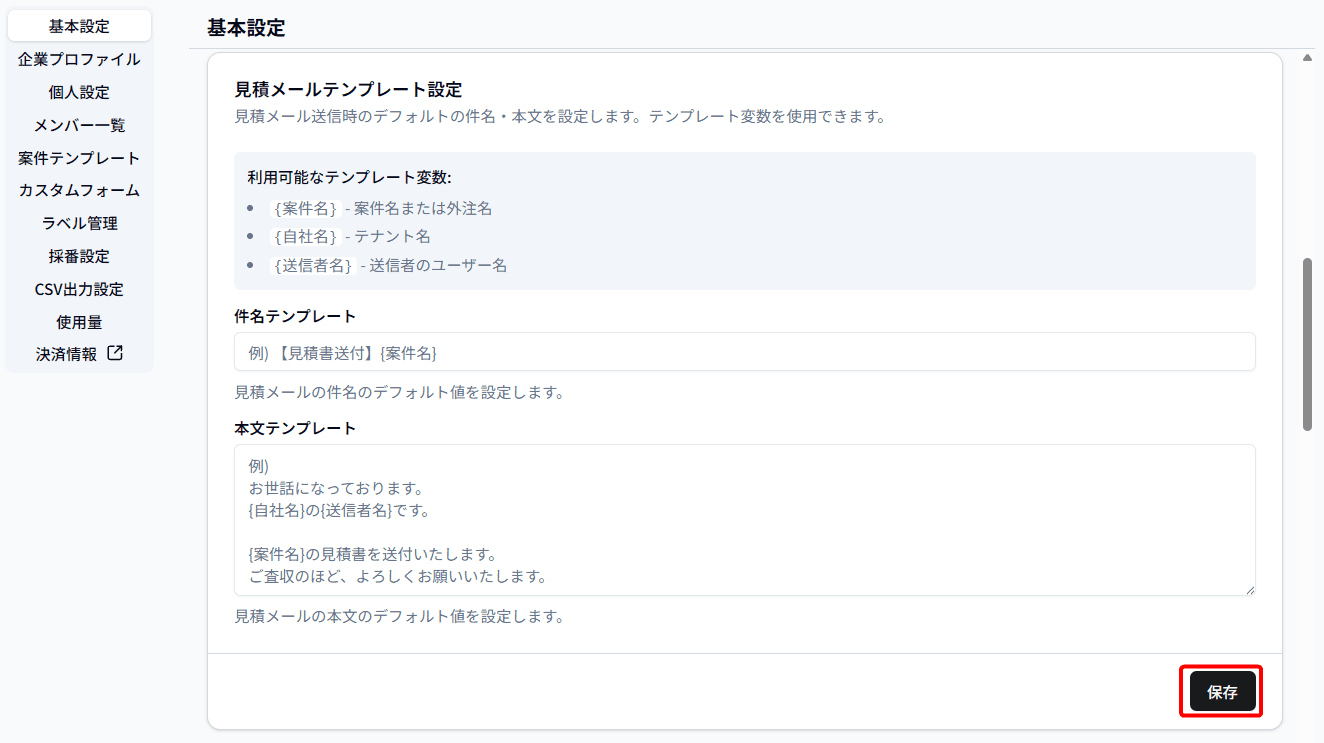Click the vertical scrollbar thumb
The height and width of the screenshot is (743, 1324).
pos(1307,344)
